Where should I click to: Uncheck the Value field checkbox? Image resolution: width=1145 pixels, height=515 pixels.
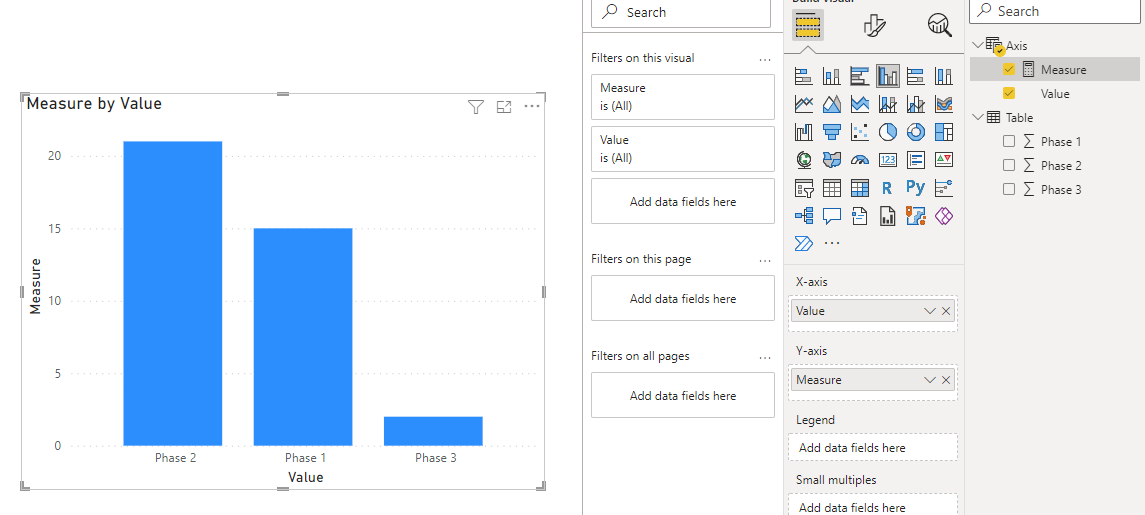click(1009, 94)
